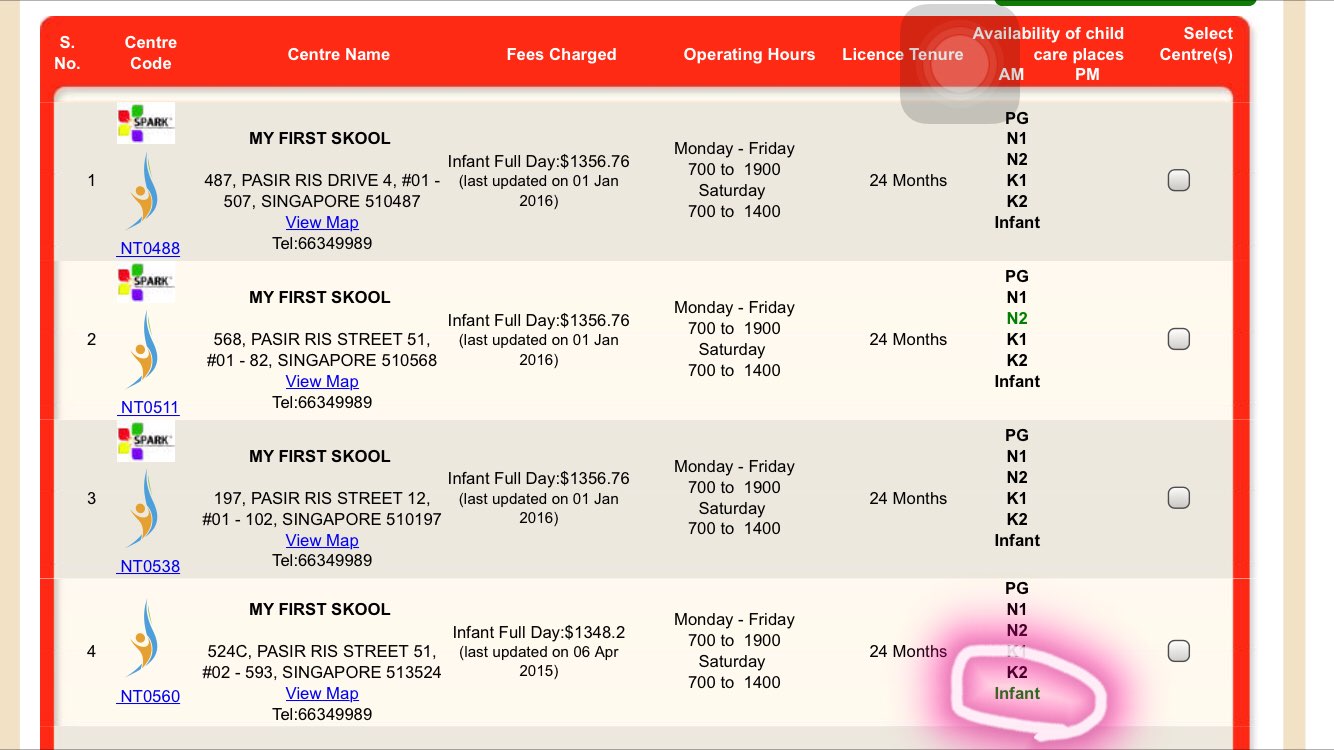This screenshot has width=1334, height=750.
Task: Click My First Skool logo for NT0488
Action: 144,192
